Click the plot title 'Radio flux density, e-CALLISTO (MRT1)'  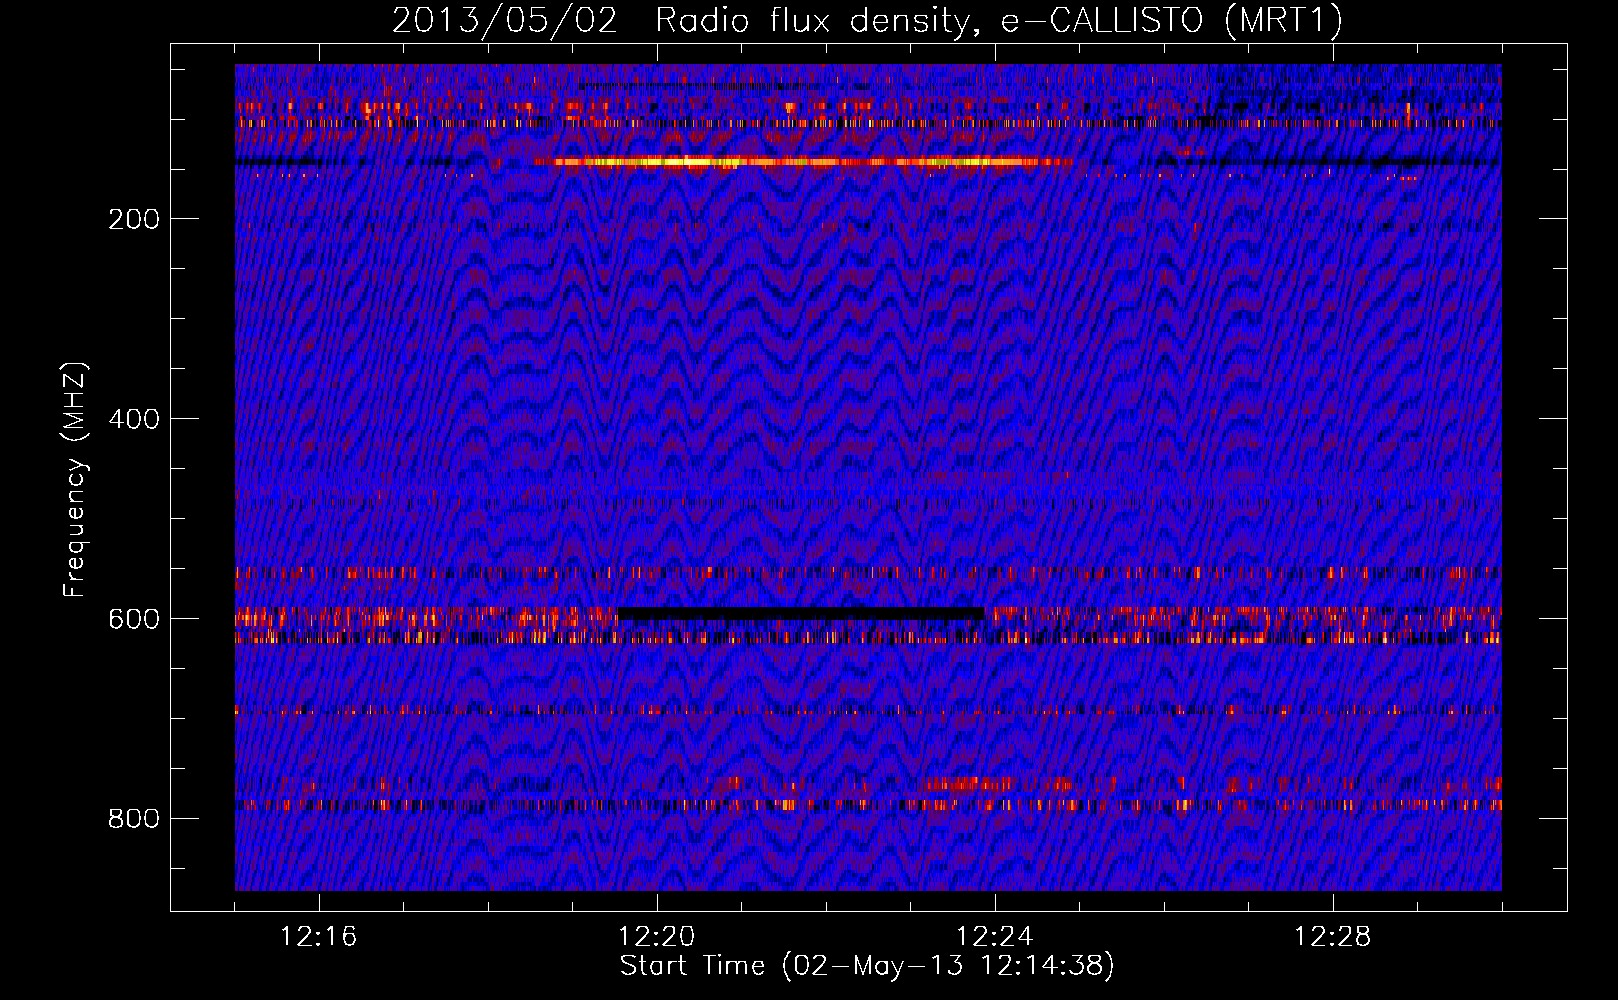(x=998, y=21)
